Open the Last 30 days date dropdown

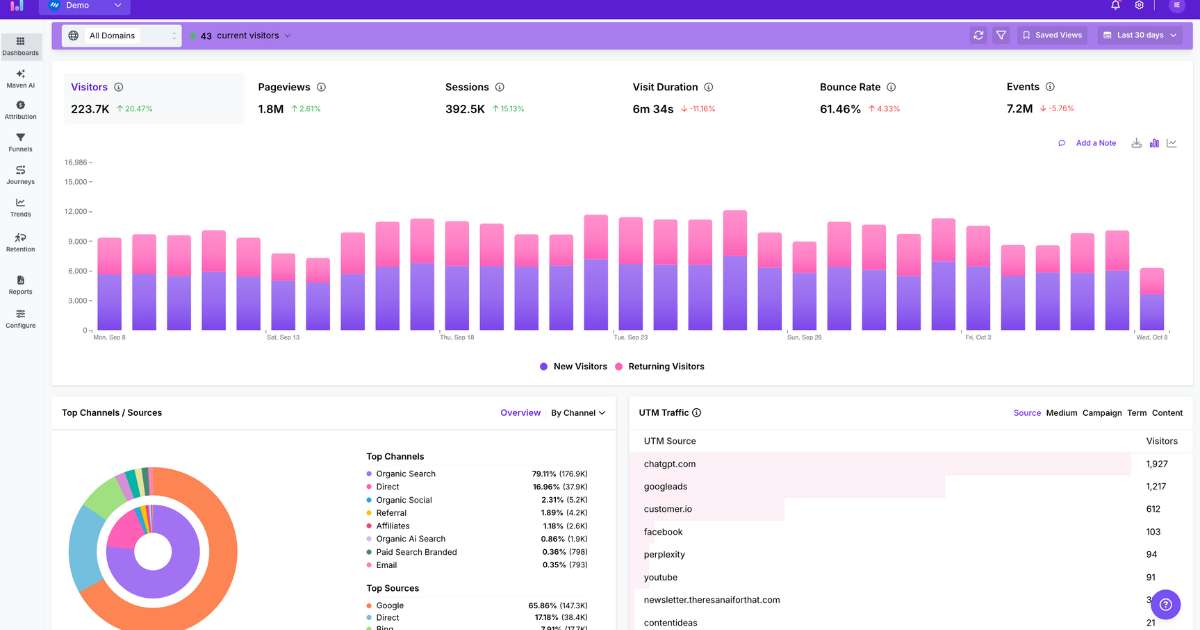point(1140,35)
